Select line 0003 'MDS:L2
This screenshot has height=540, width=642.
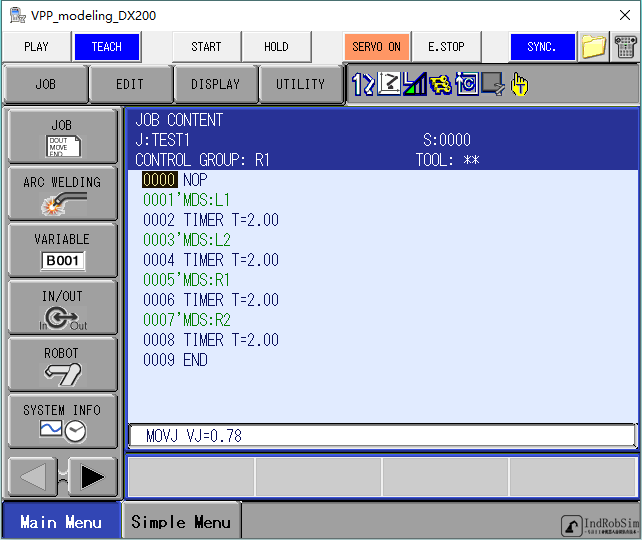(x=187, y=240)
